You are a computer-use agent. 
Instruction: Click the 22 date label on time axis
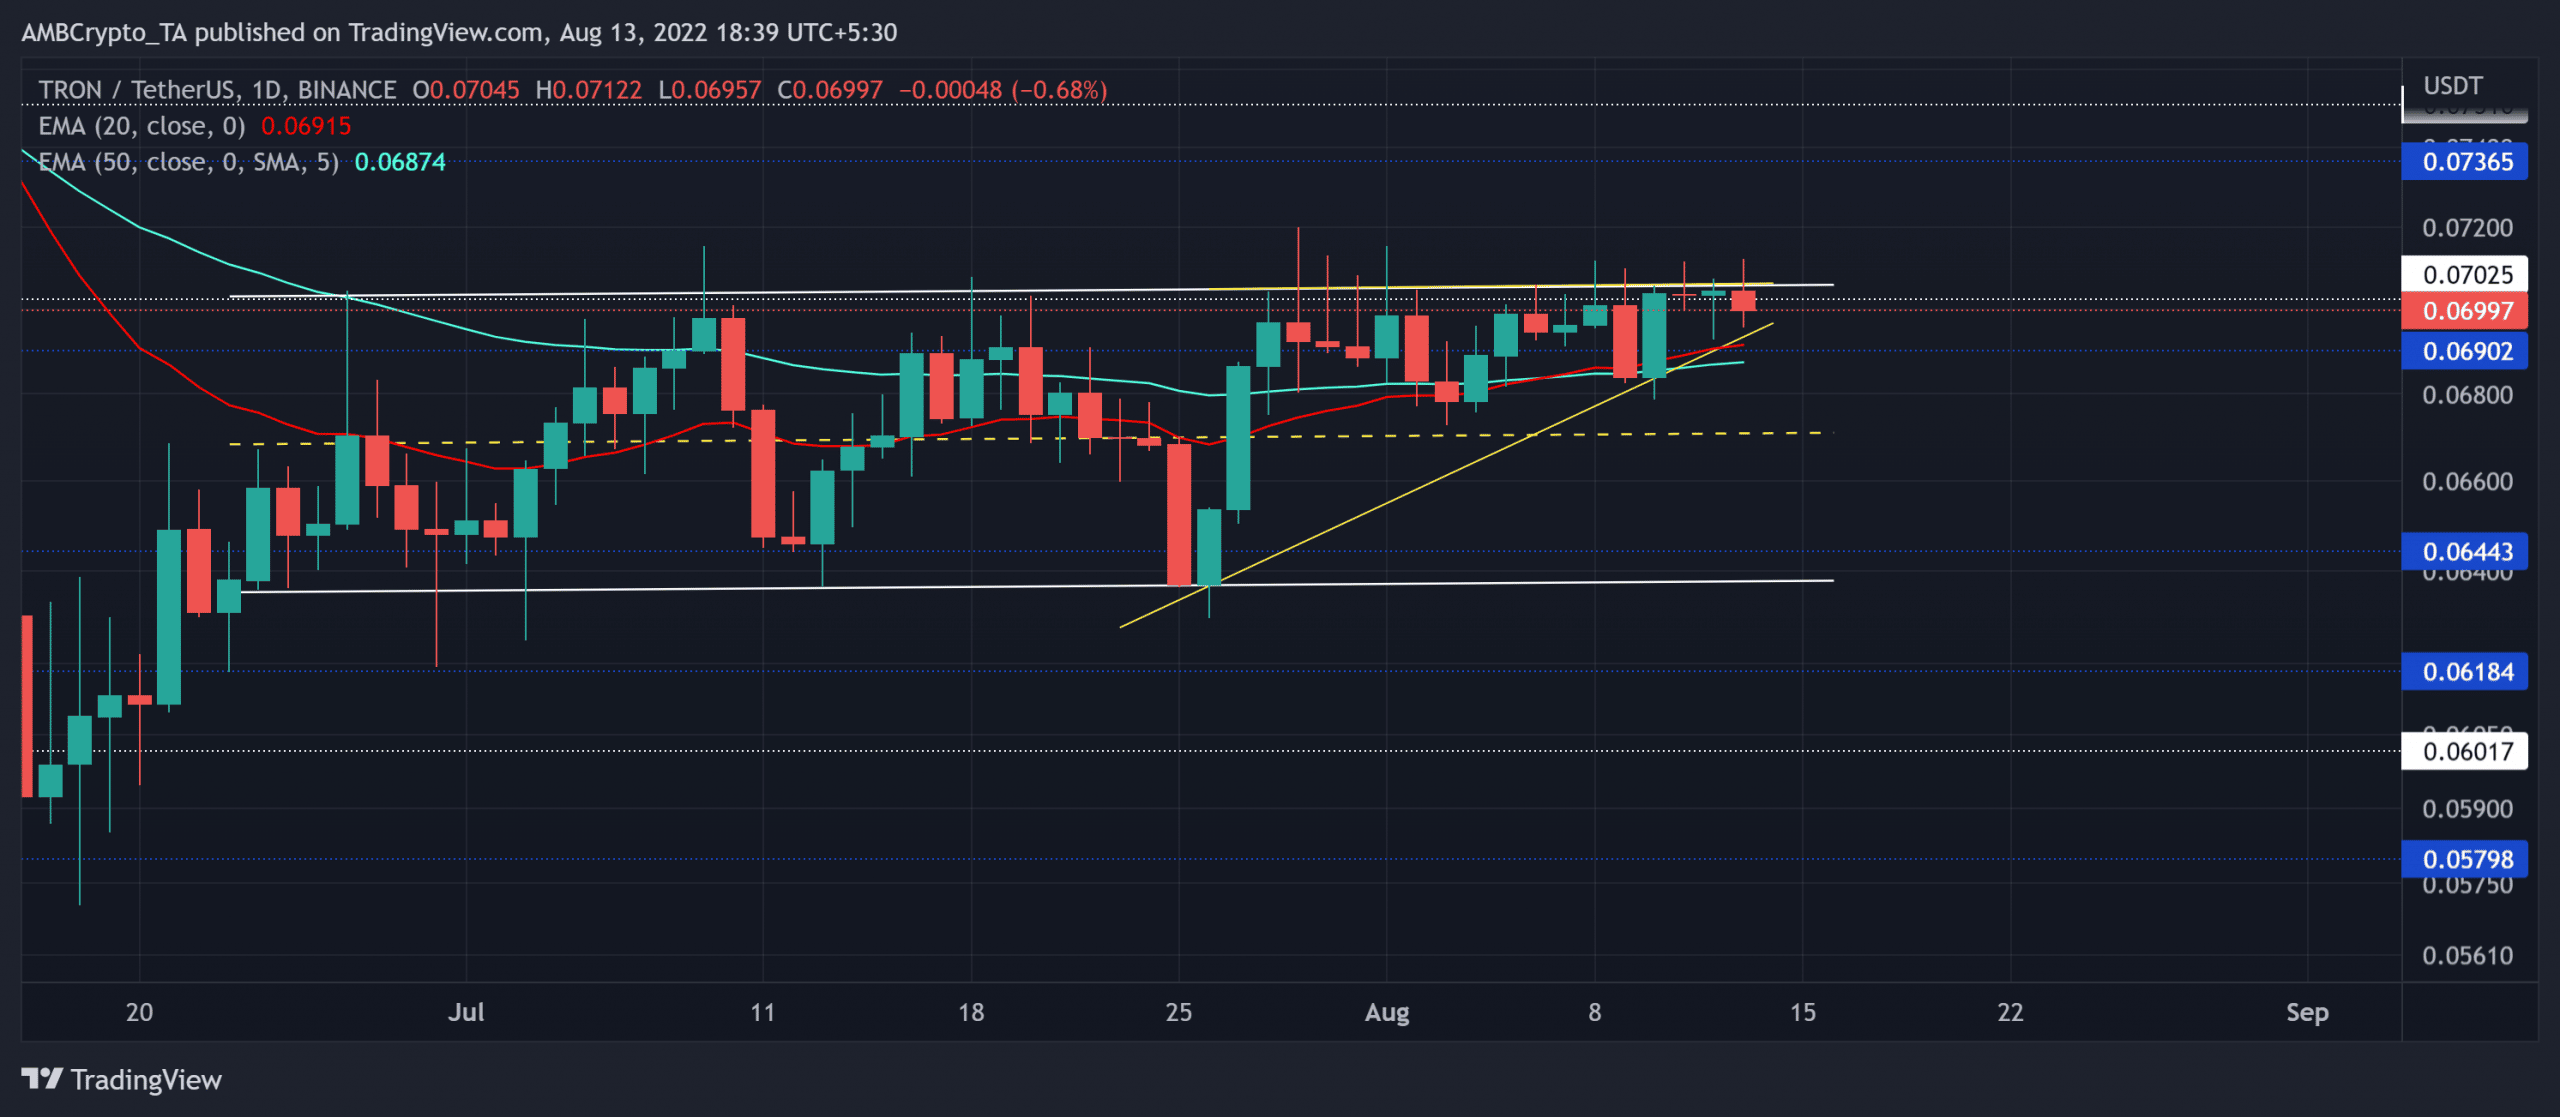(x=2011, y=1012)
